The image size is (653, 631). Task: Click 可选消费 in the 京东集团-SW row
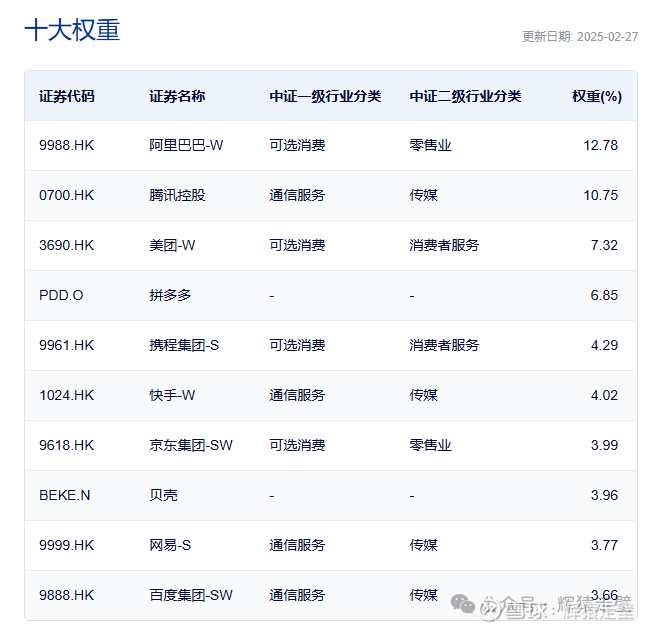pos(297,445)
